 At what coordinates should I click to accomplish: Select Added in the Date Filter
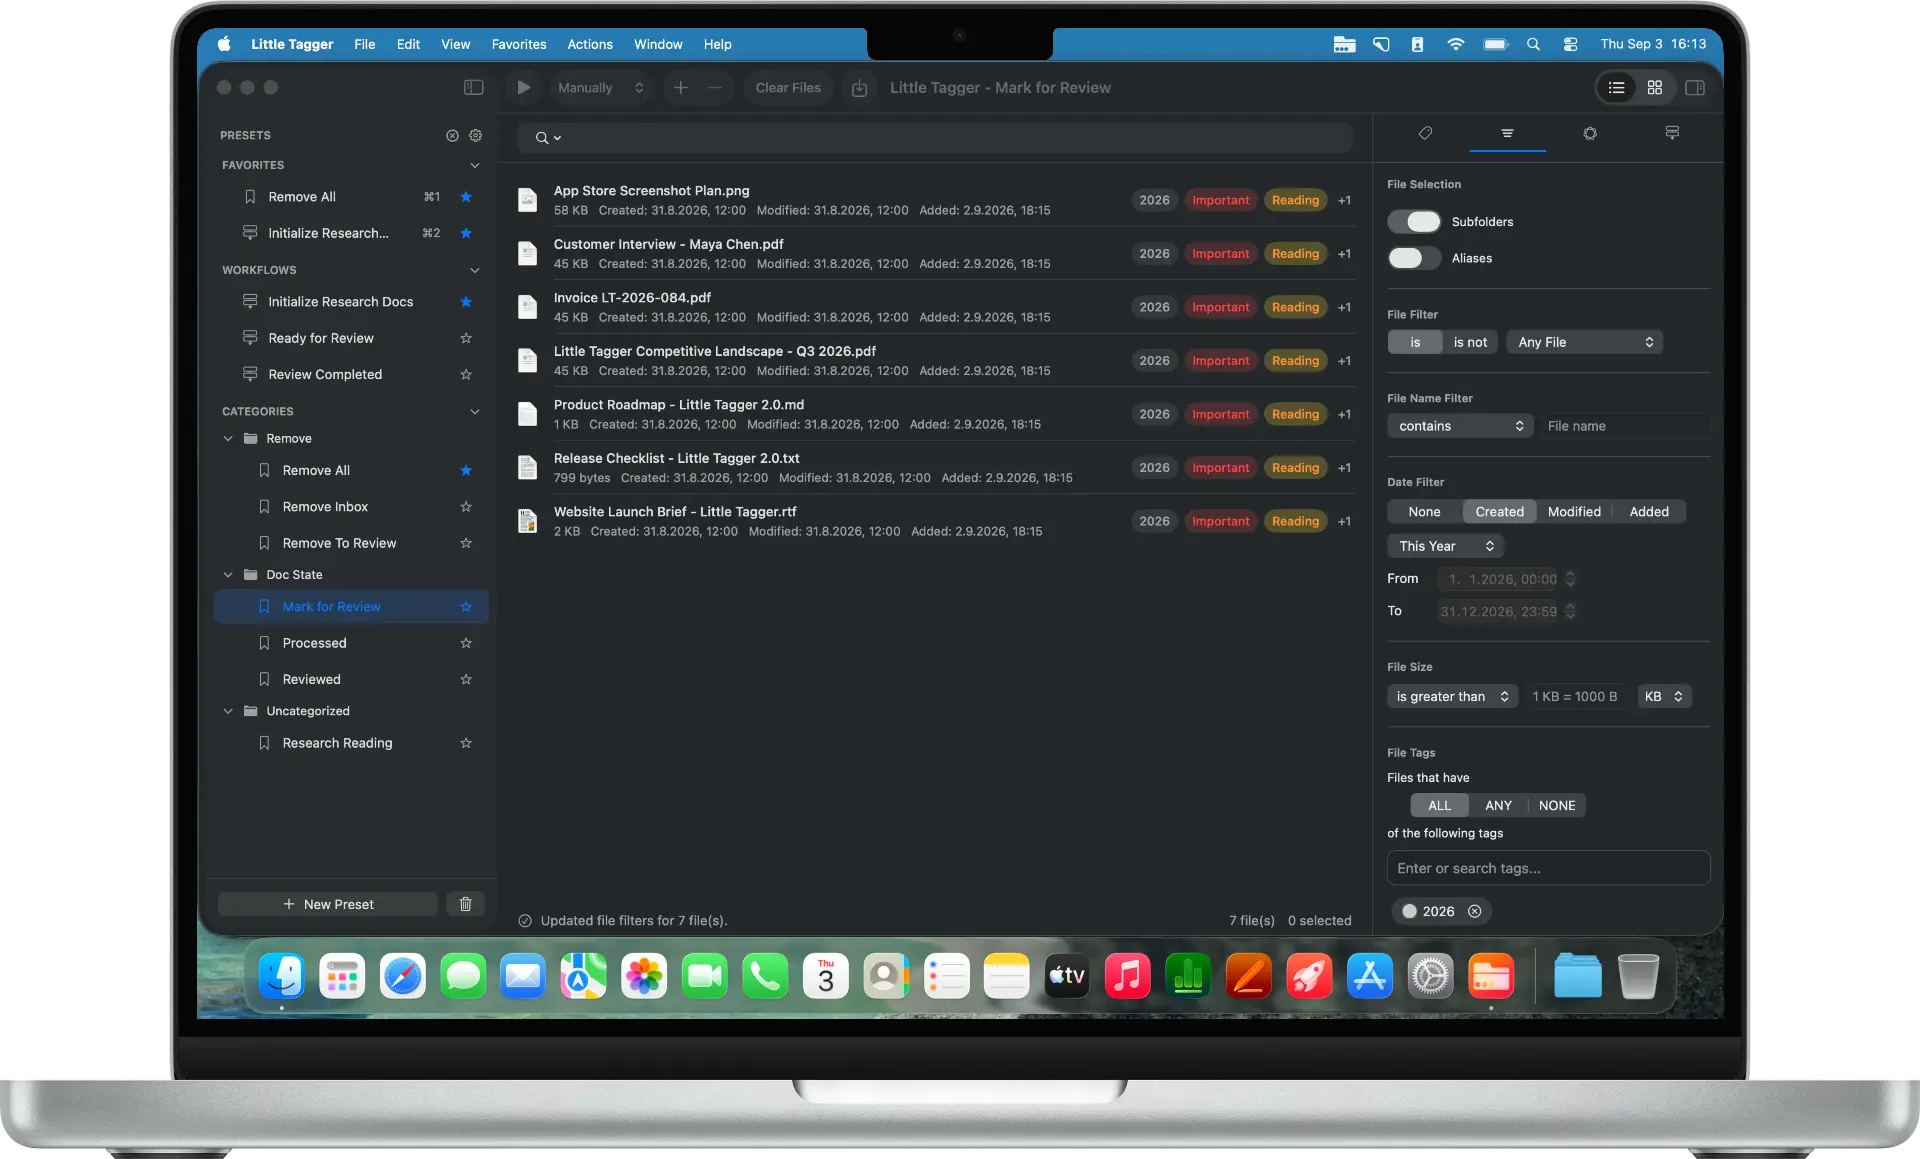(x=1649, y=512)
